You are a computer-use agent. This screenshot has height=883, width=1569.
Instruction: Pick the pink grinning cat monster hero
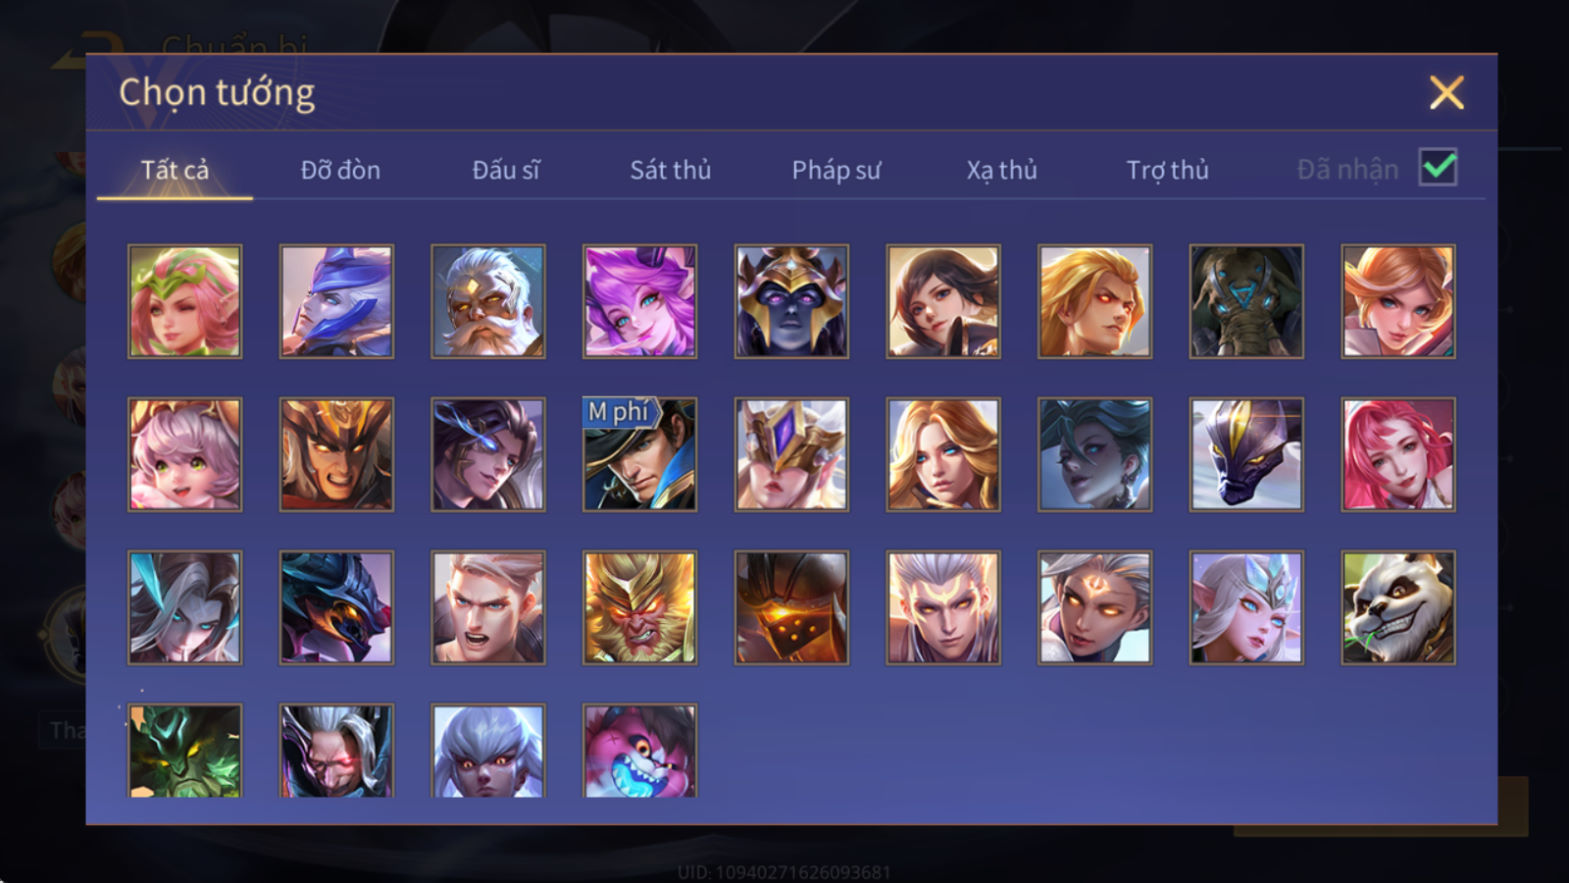639,750
